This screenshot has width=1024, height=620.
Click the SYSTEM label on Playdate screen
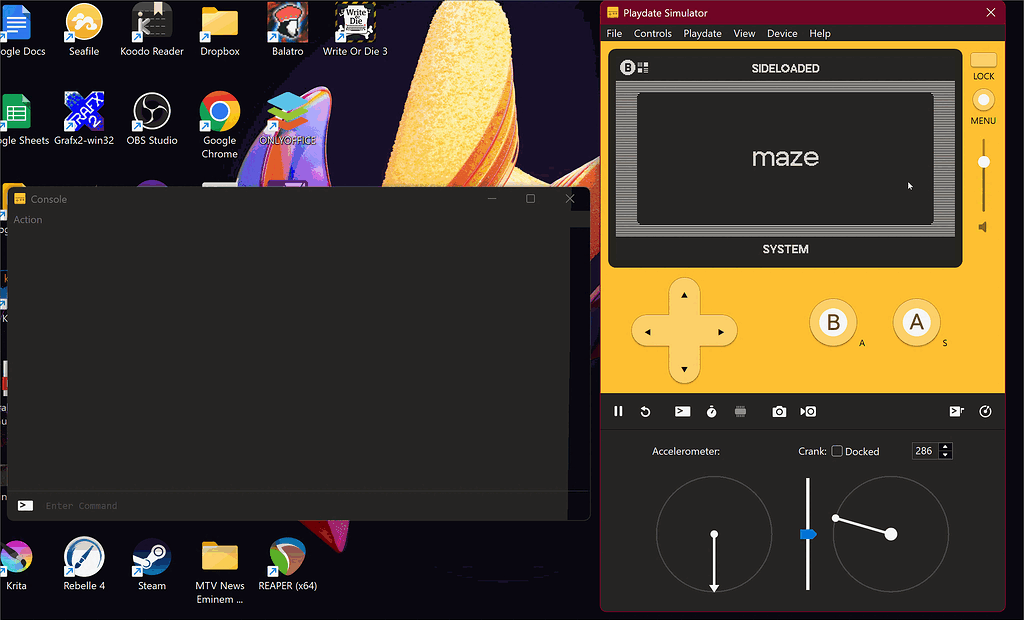785,249
